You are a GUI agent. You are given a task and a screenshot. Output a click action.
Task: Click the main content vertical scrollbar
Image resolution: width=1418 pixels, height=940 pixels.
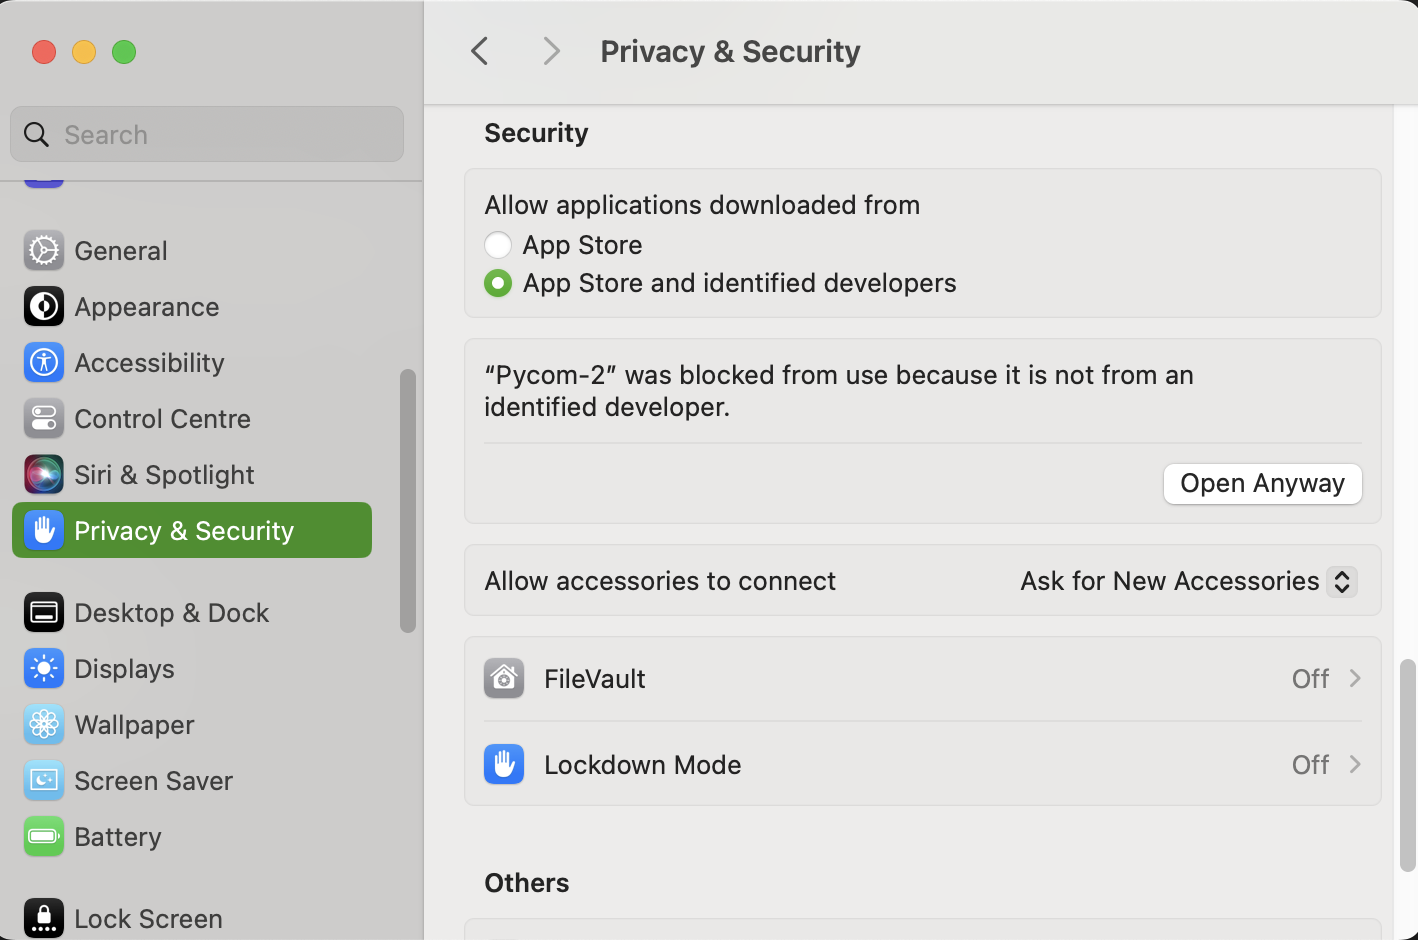pyautogui.click(x=1408, y=765)
